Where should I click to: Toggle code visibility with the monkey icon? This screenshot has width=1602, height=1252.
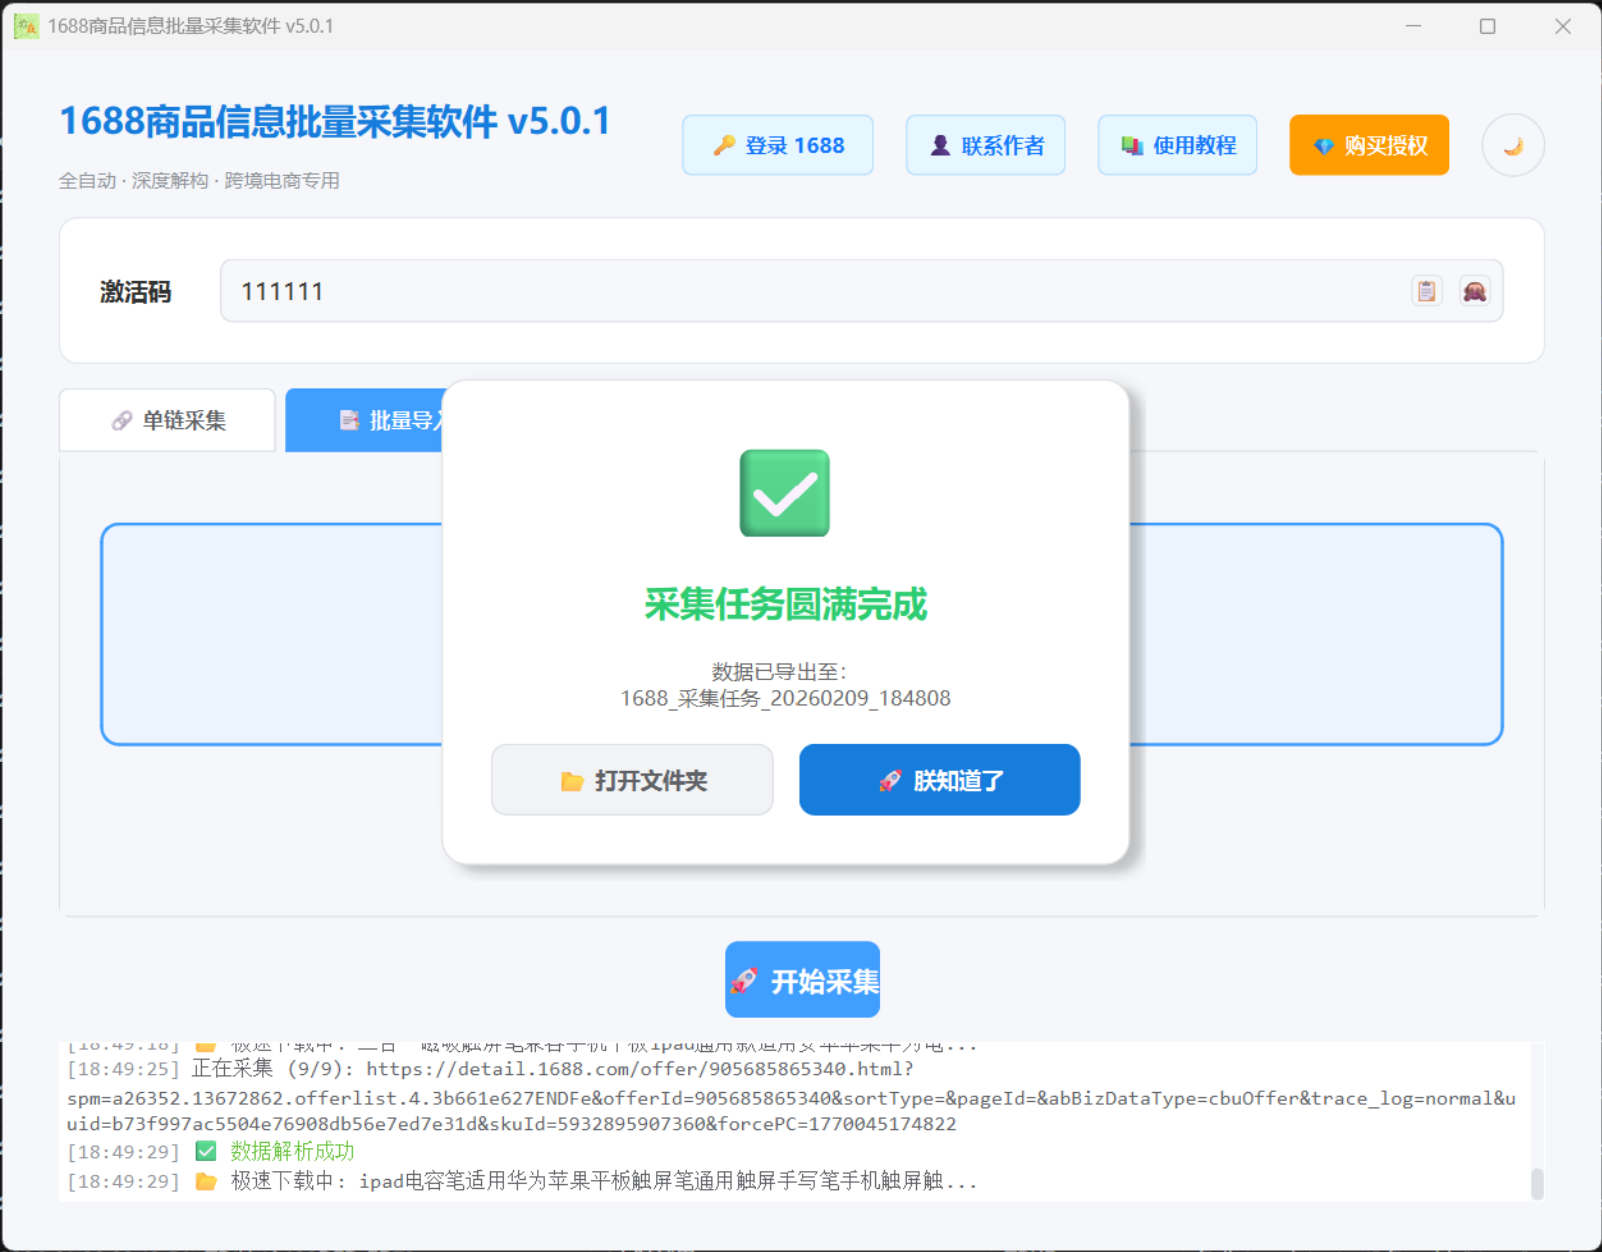pyautogui.click(x=1475, y=291)
